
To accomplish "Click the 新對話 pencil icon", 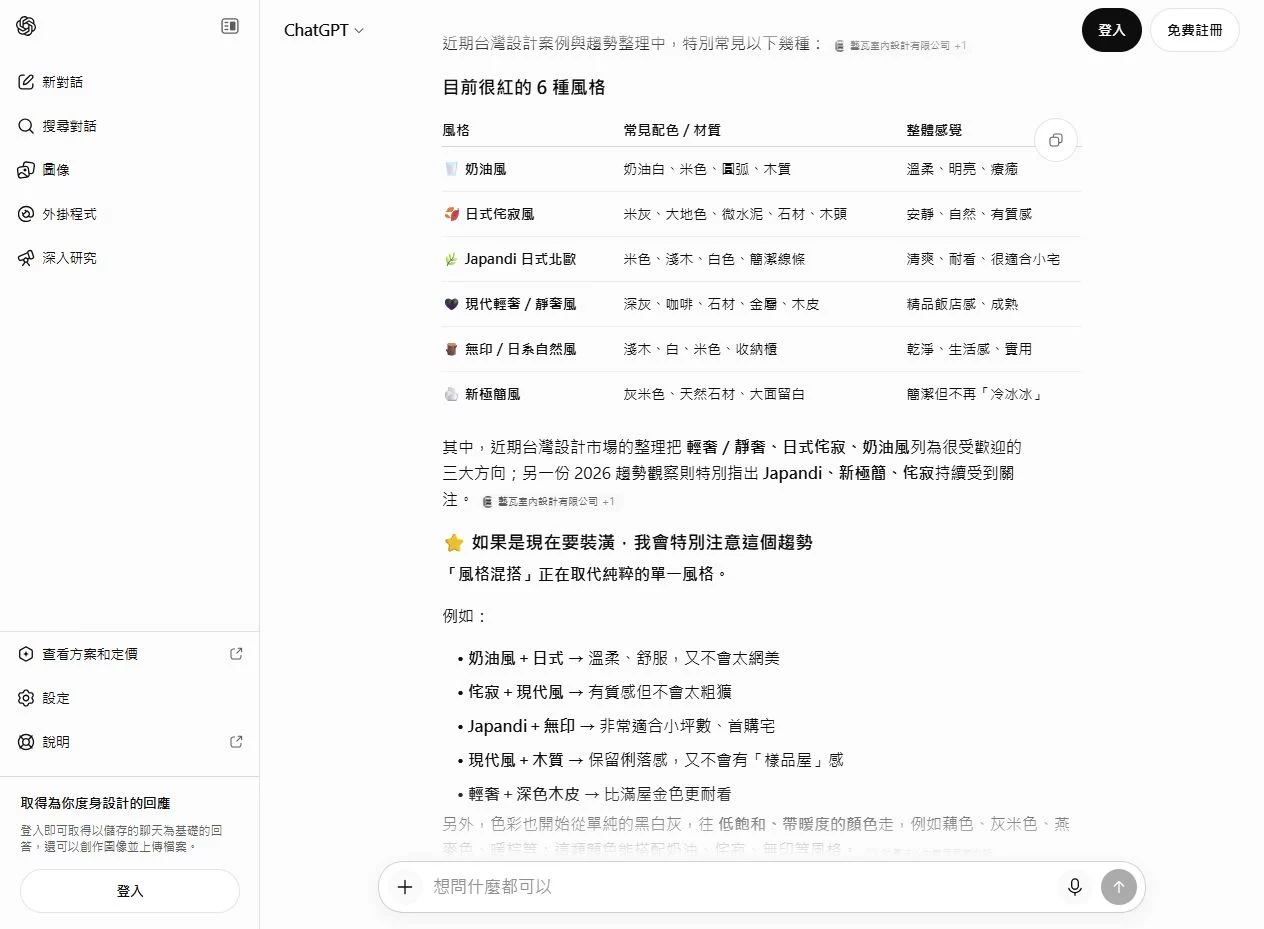I will point(26,82).
